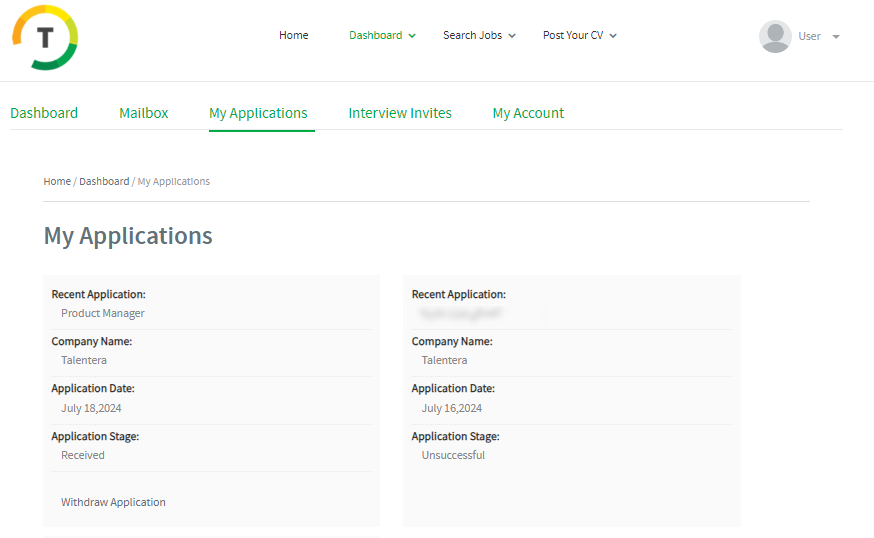Viewport: 874px width, 538px height.
Task: Select the Unsuccessful application card
Action: [571, 400]
